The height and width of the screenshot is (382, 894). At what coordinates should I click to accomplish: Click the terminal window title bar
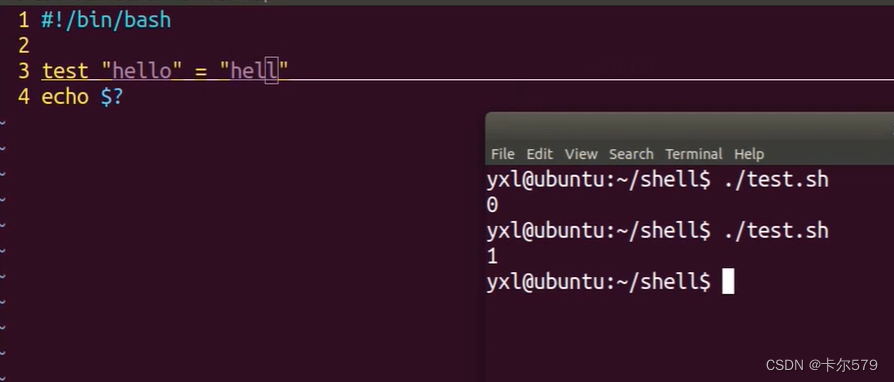(x=689, y=126)
